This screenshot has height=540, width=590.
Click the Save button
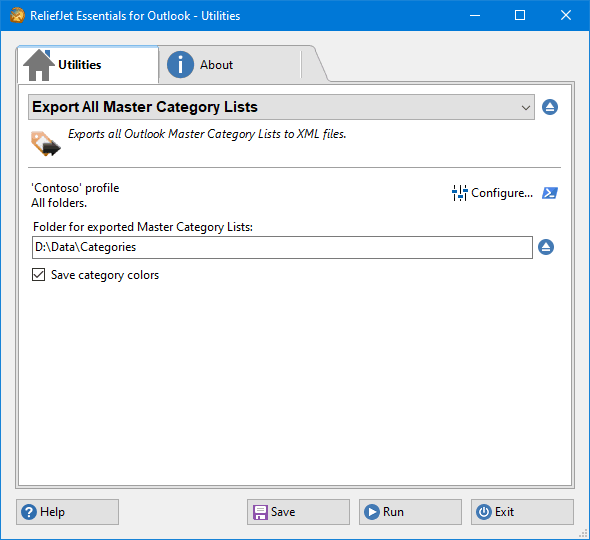point(298,512)
